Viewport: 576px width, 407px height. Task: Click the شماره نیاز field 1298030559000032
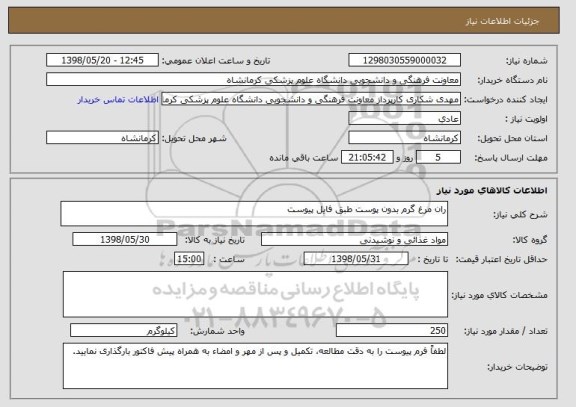[x=404, y=60]
